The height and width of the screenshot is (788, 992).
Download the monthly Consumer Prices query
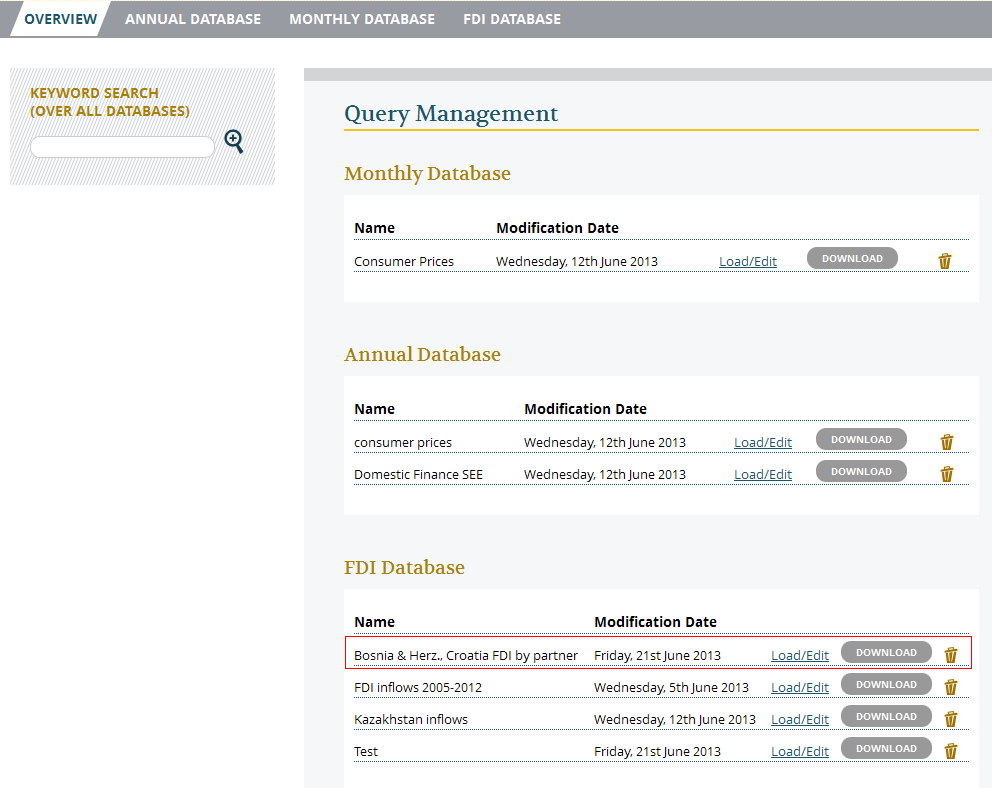[x=852, y=259]
